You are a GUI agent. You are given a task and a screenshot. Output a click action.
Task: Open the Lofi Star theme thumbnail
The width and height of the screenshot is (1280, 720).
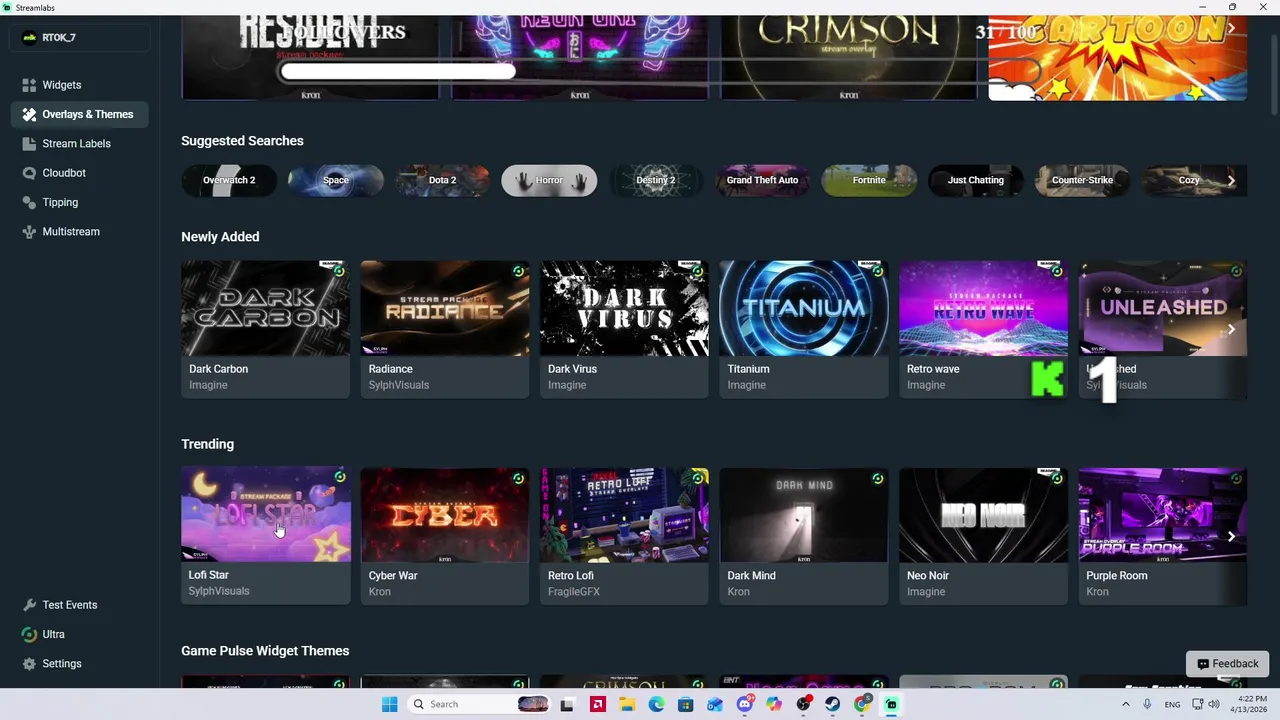[x=265, y=515]
